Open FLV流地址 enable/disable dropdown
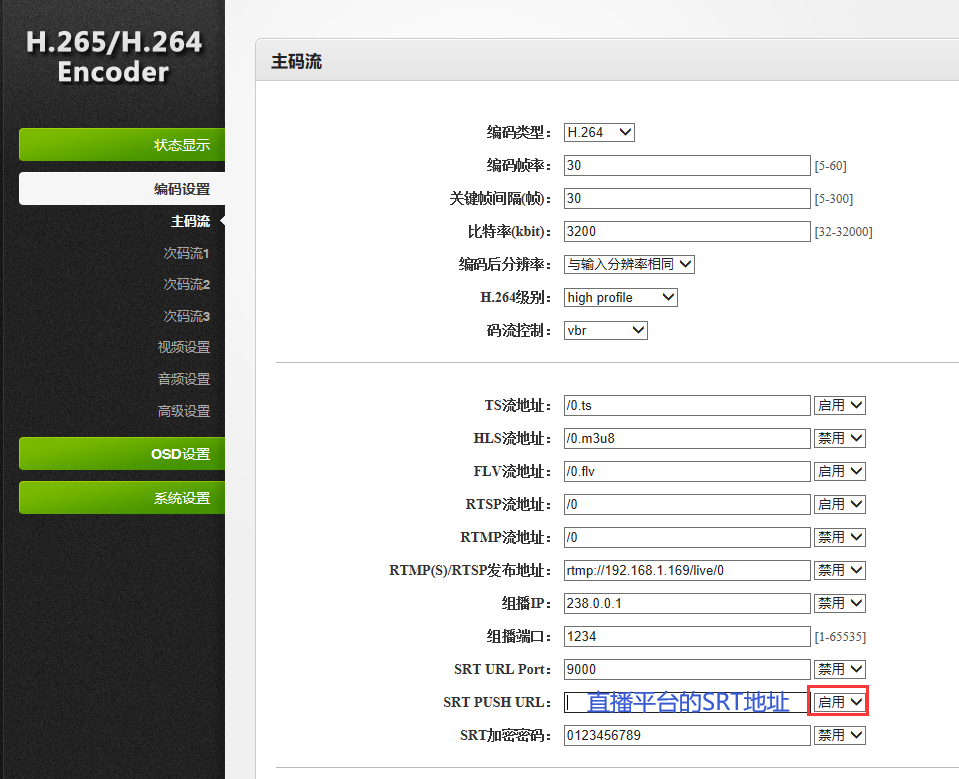Screen dimensions: 959x779 click(x=839, y=471)
